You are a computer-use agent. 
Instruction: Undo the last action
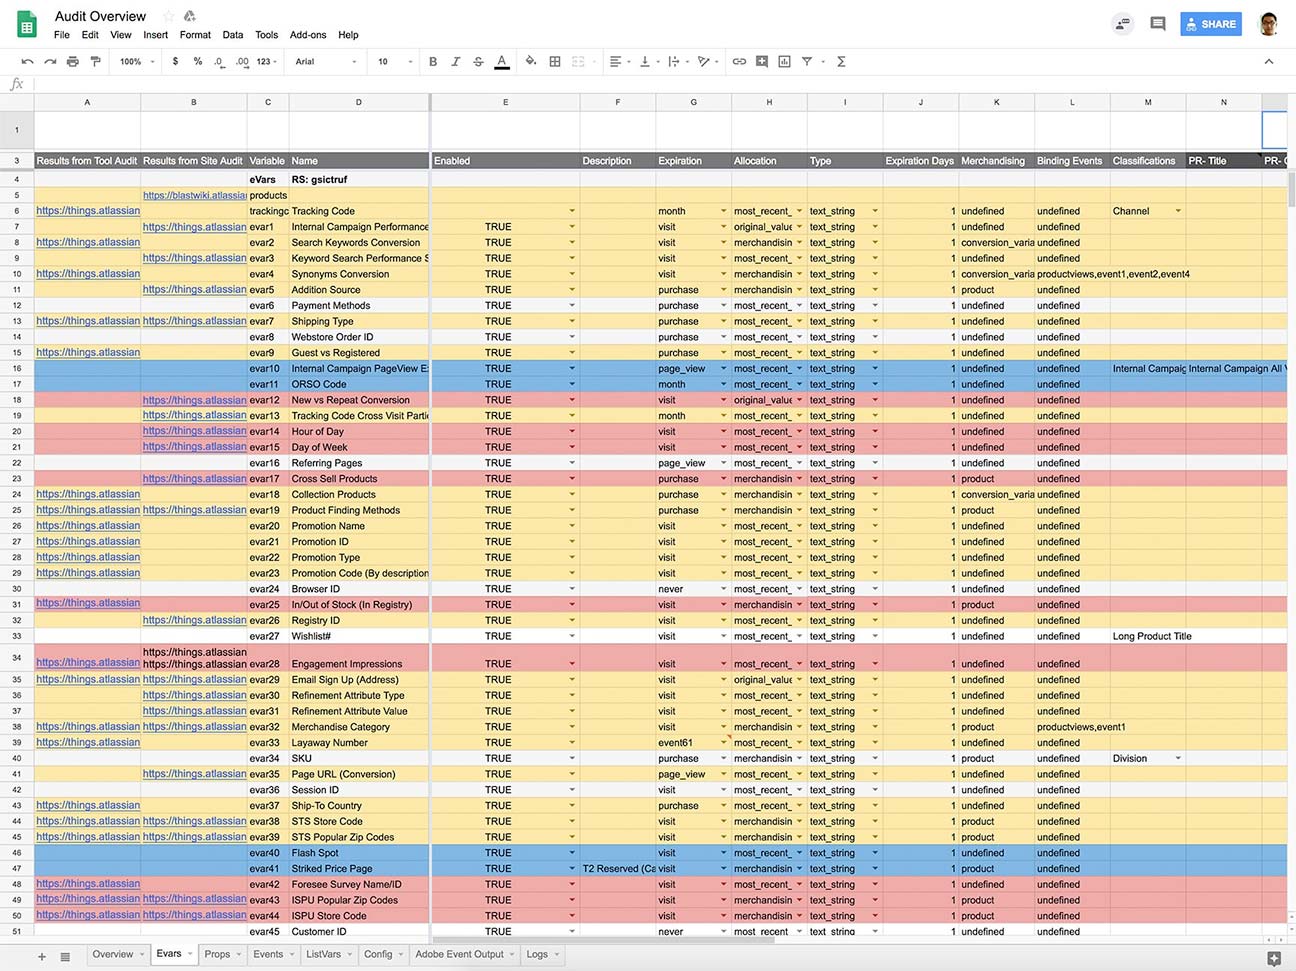pyautogui.click(x=27, y=62)
